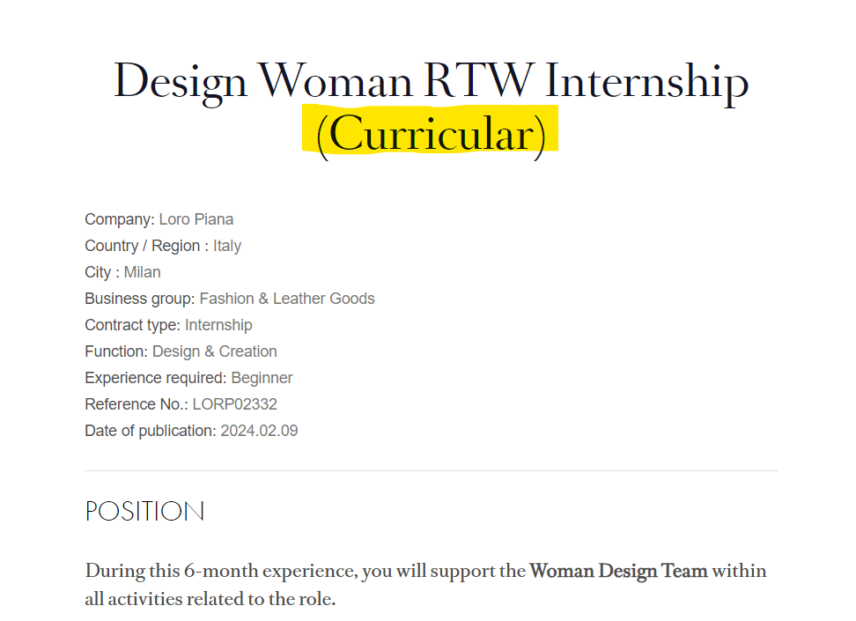
Task: Click the Business group label
Action: coord(140,299)
